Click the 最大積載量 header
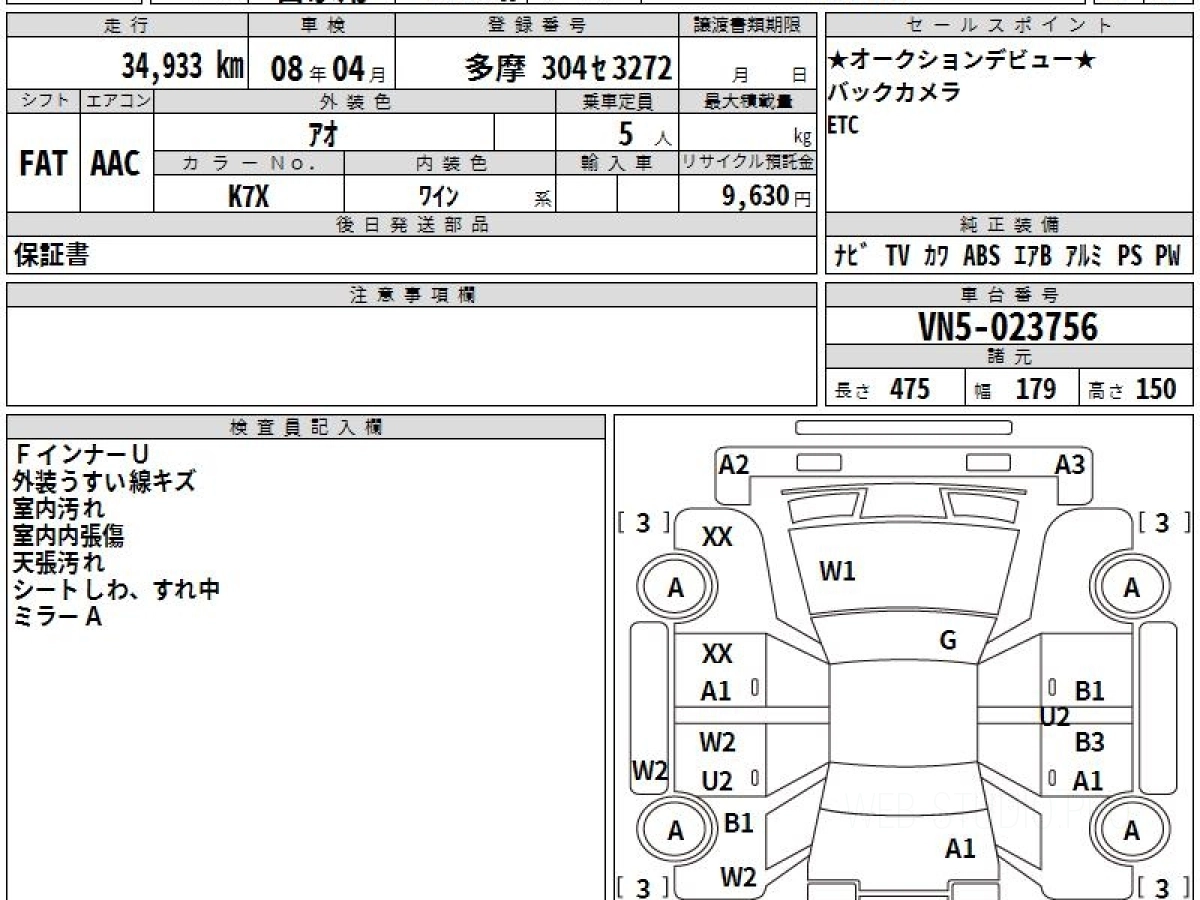The width and height of the screenshot is (1200, 900). coord(748,101)
